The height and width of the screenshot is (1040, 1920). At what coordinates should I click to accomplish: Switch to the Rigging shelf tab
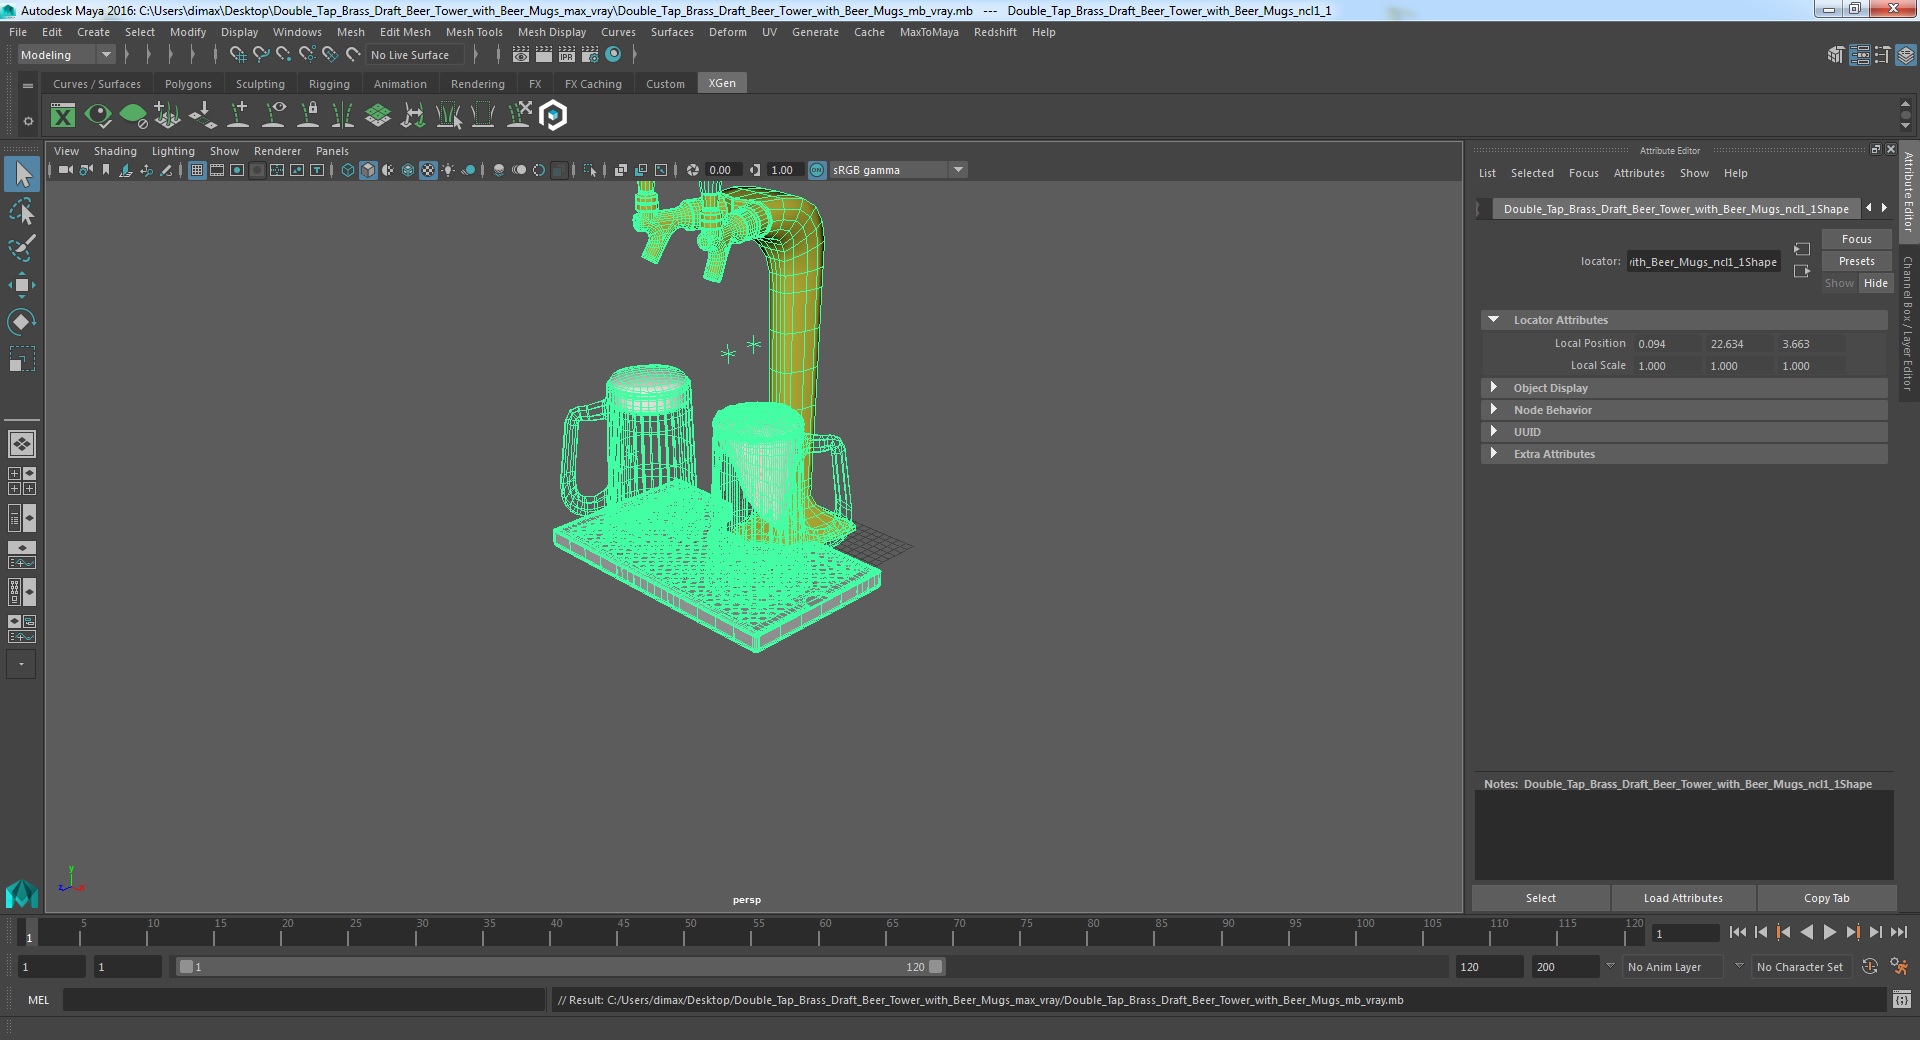pos(329,84)
